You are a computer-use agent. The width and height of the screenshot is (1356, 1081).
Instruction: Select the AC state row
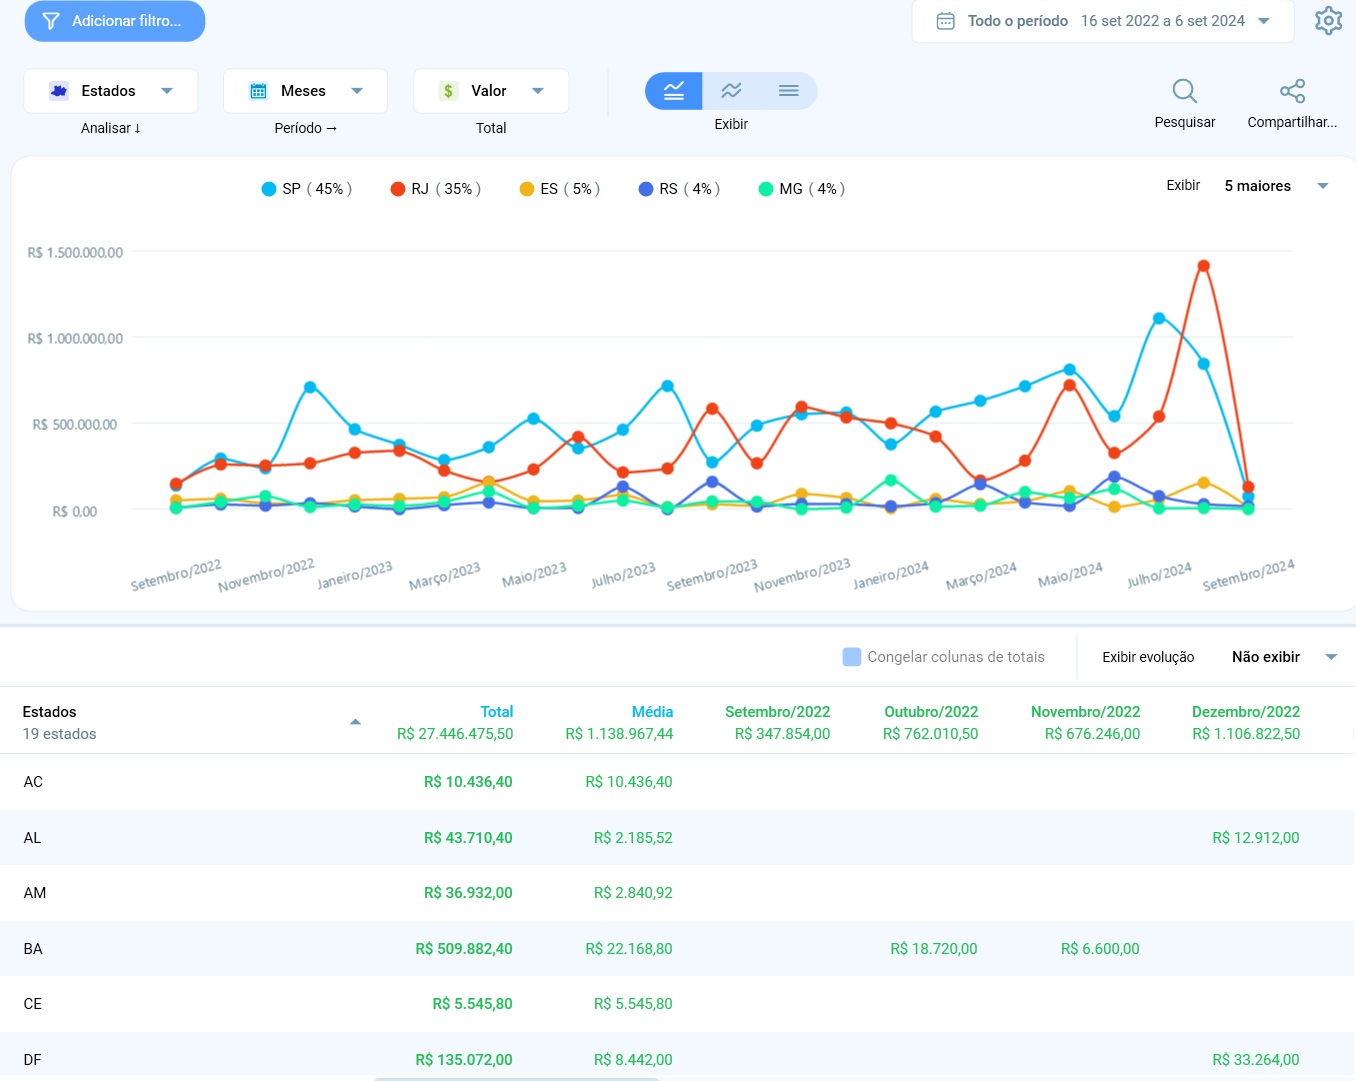[x=678, y=782]
